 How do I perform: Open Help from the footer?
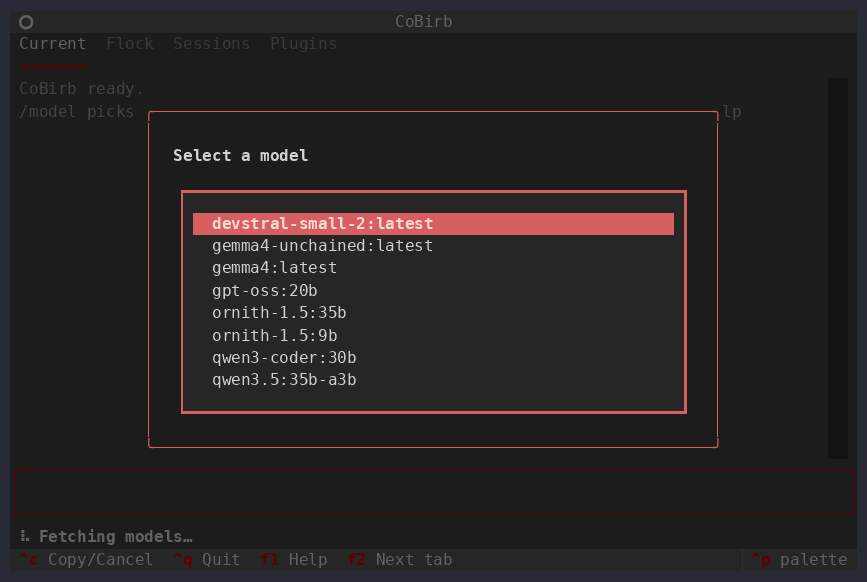point(294,560)
